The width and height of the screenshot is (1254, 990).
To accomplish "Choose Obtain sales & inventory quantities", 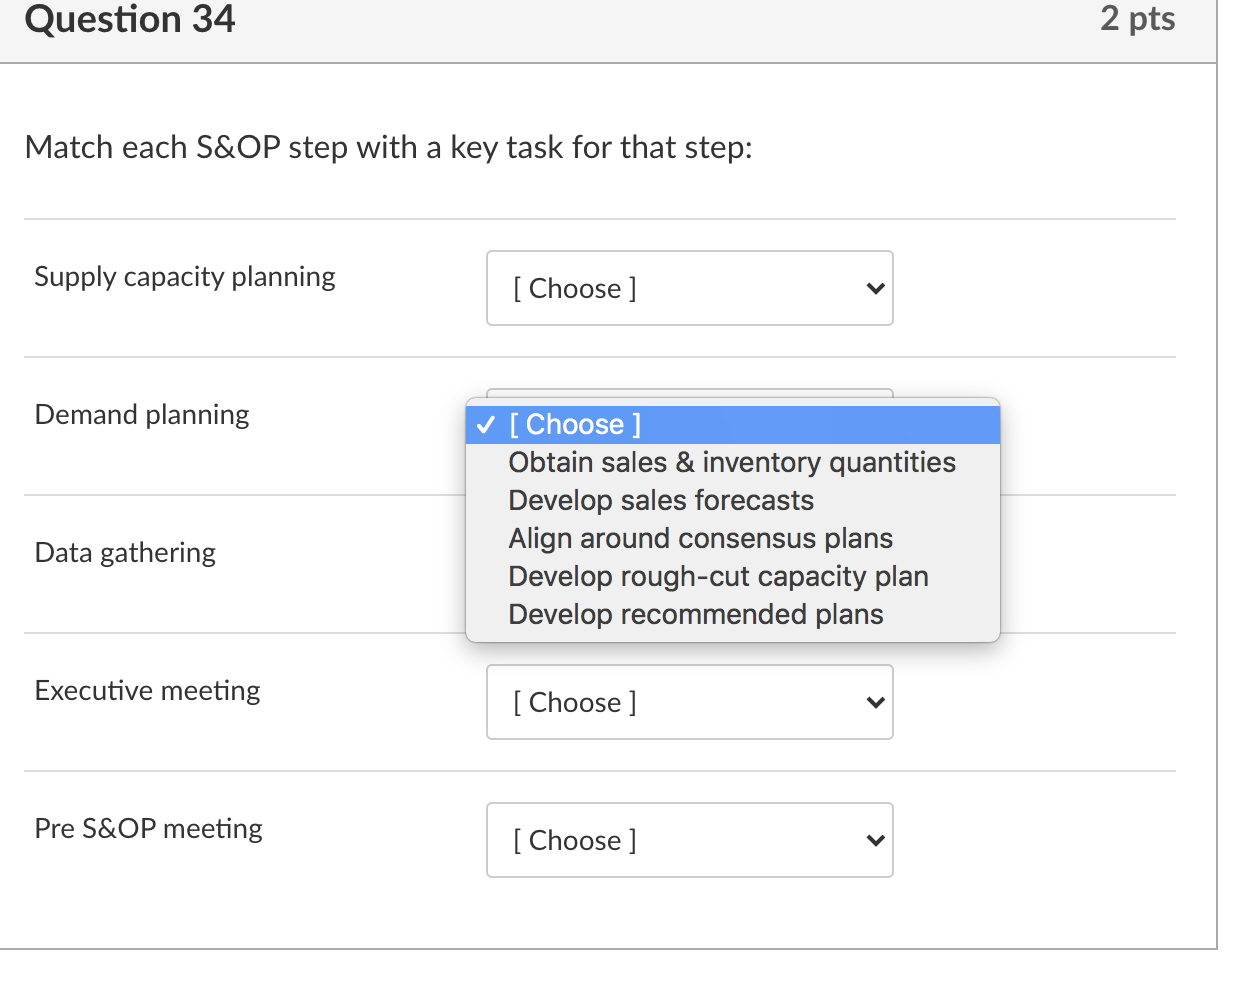I will click(x=731, y=463).
